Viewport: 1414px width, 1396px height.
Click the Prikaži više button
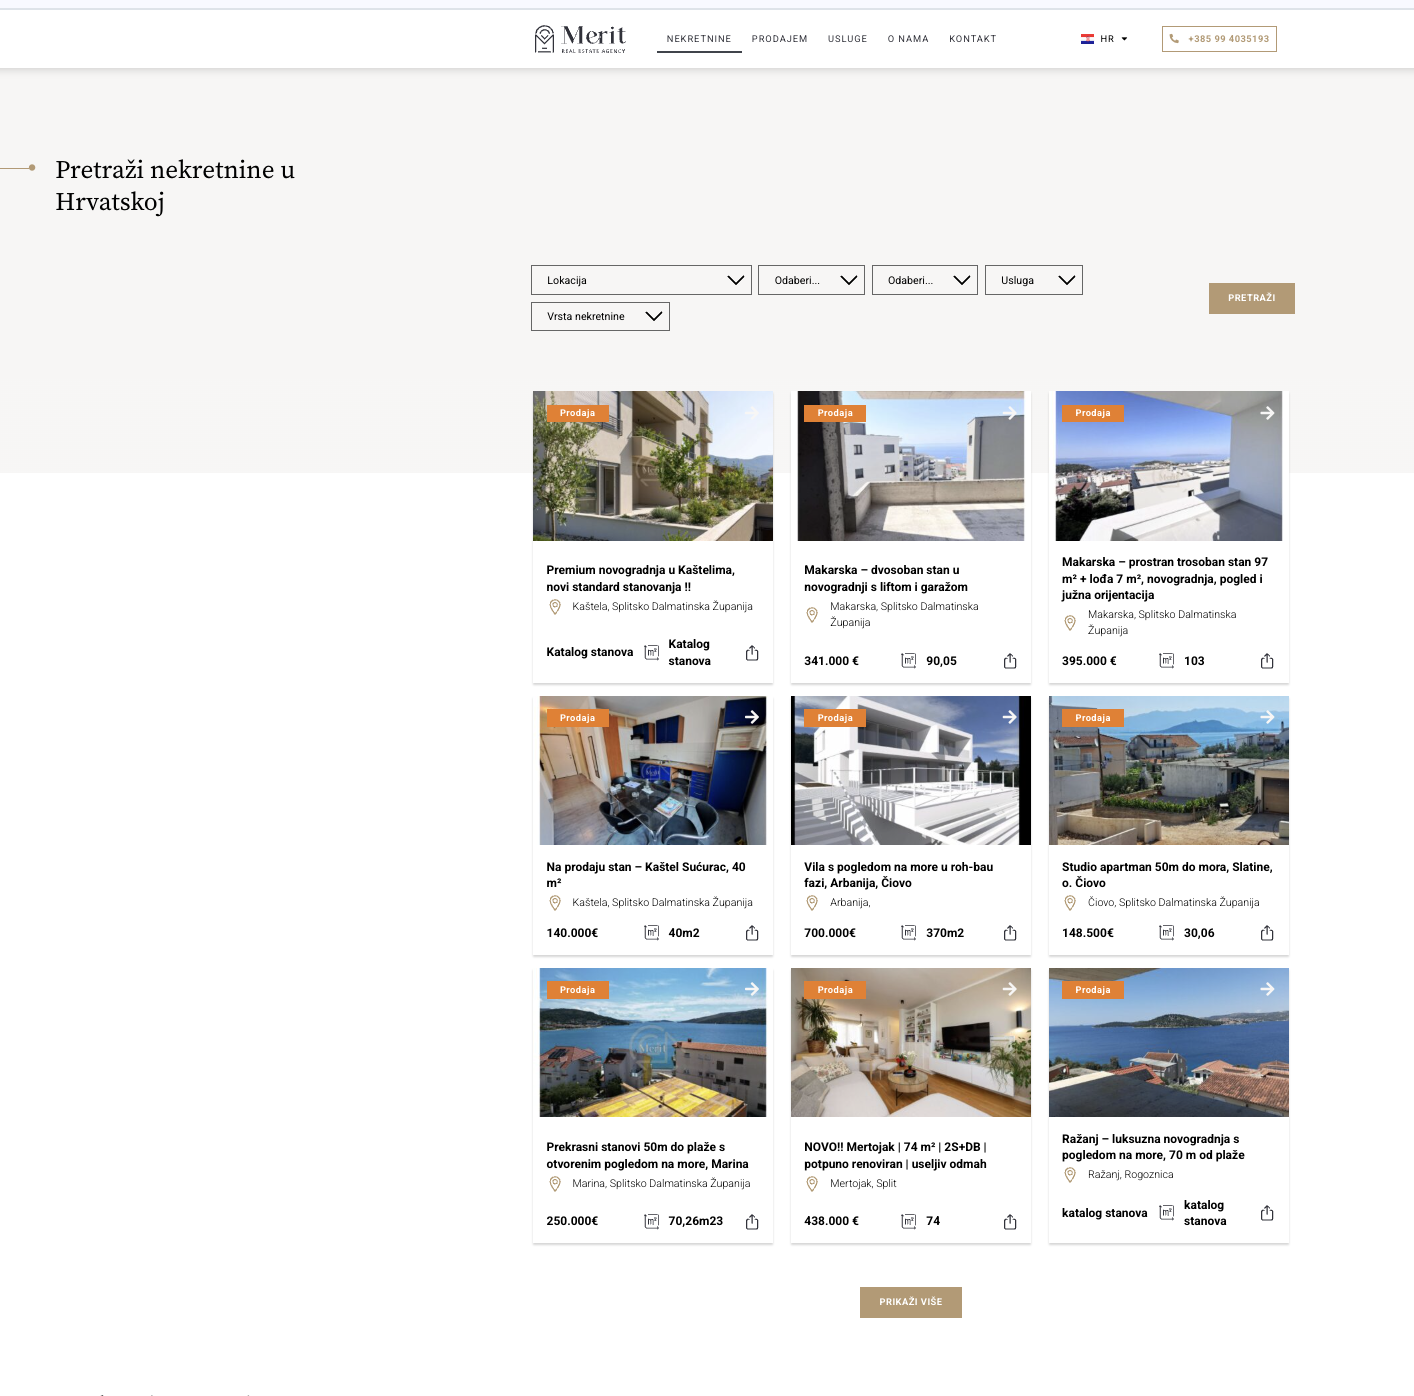click(x=911, y=1302)
